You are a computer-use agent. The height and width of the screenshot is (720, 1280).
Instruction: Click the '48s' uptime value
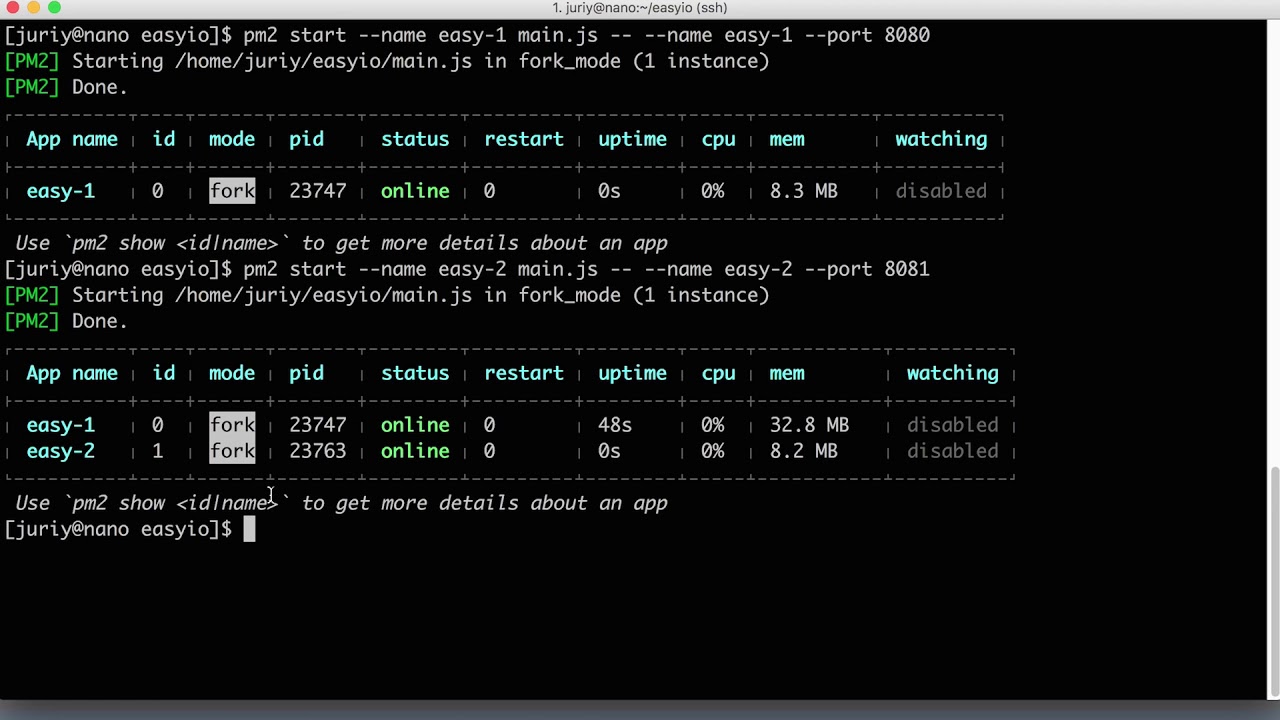615,425
